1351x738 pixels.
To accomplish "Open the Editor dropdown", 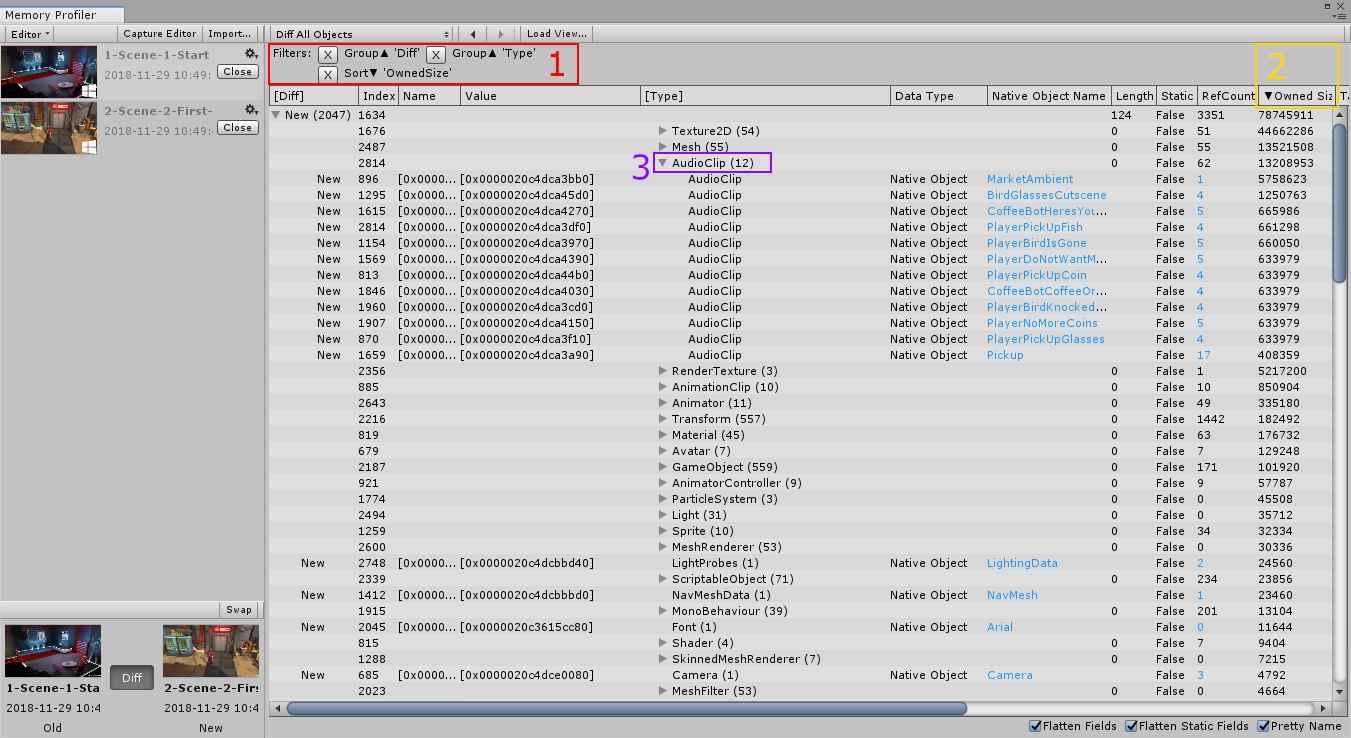I will coord(28,33).
